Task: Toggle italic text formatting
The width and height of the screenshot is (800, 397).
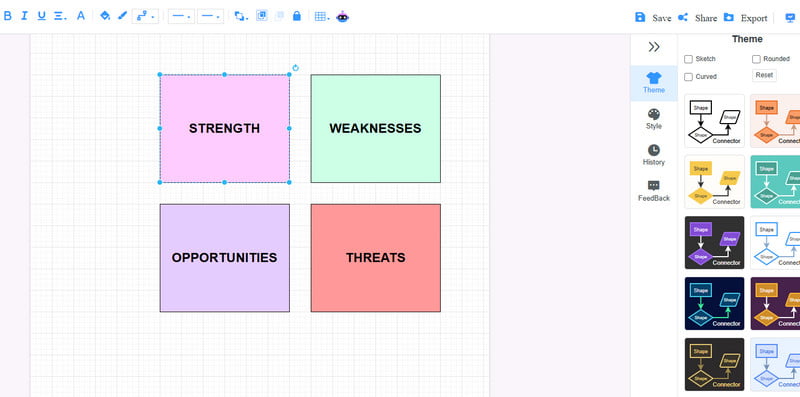Action: [24, 16]
